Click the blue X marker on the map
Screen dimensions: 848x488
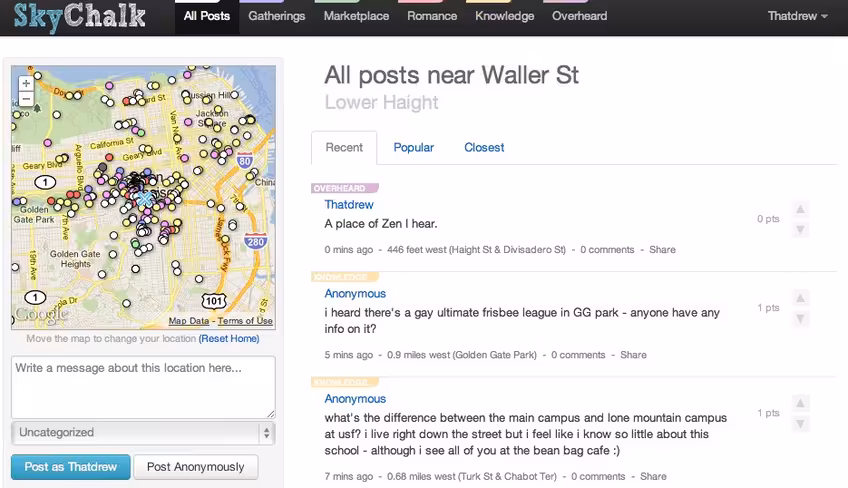(144, 199)
